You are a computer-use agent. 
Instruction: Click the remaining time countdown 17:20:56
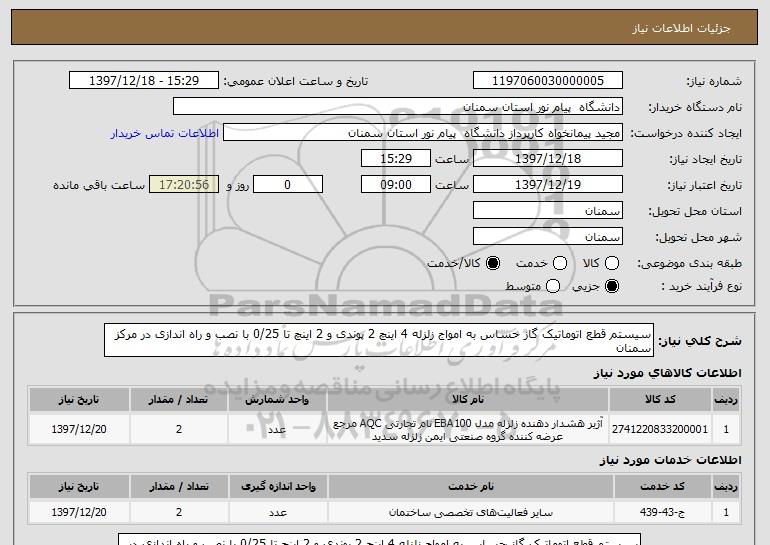point(184,185)
